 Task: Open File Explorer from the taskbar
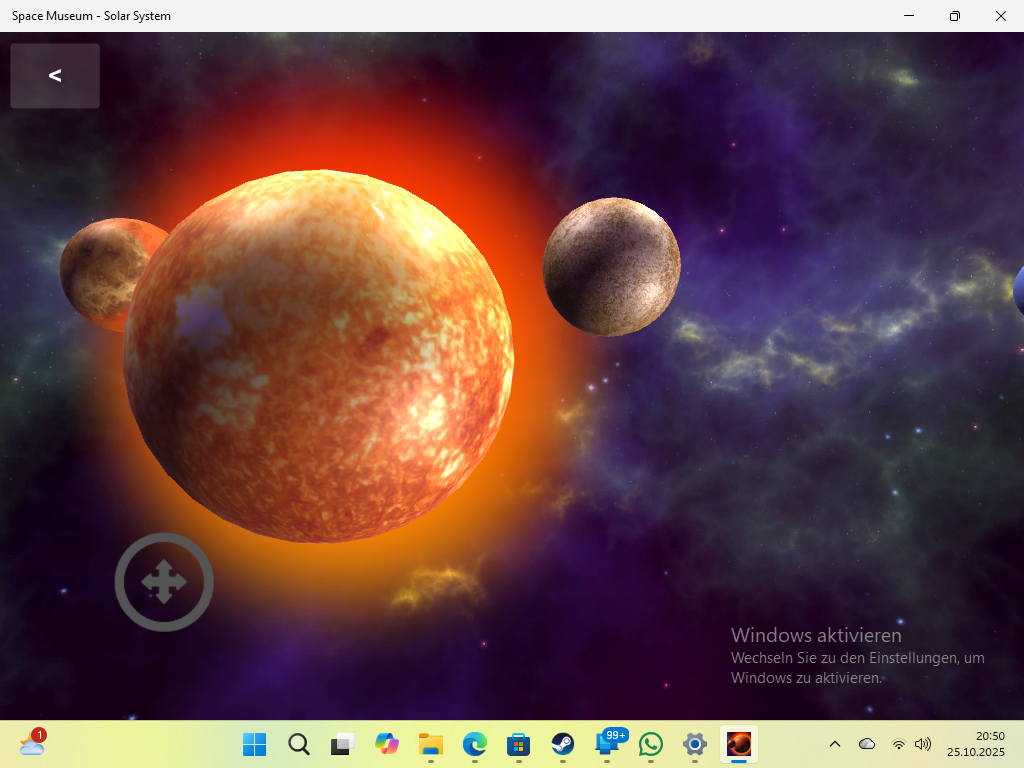click(x=431, y=744)
